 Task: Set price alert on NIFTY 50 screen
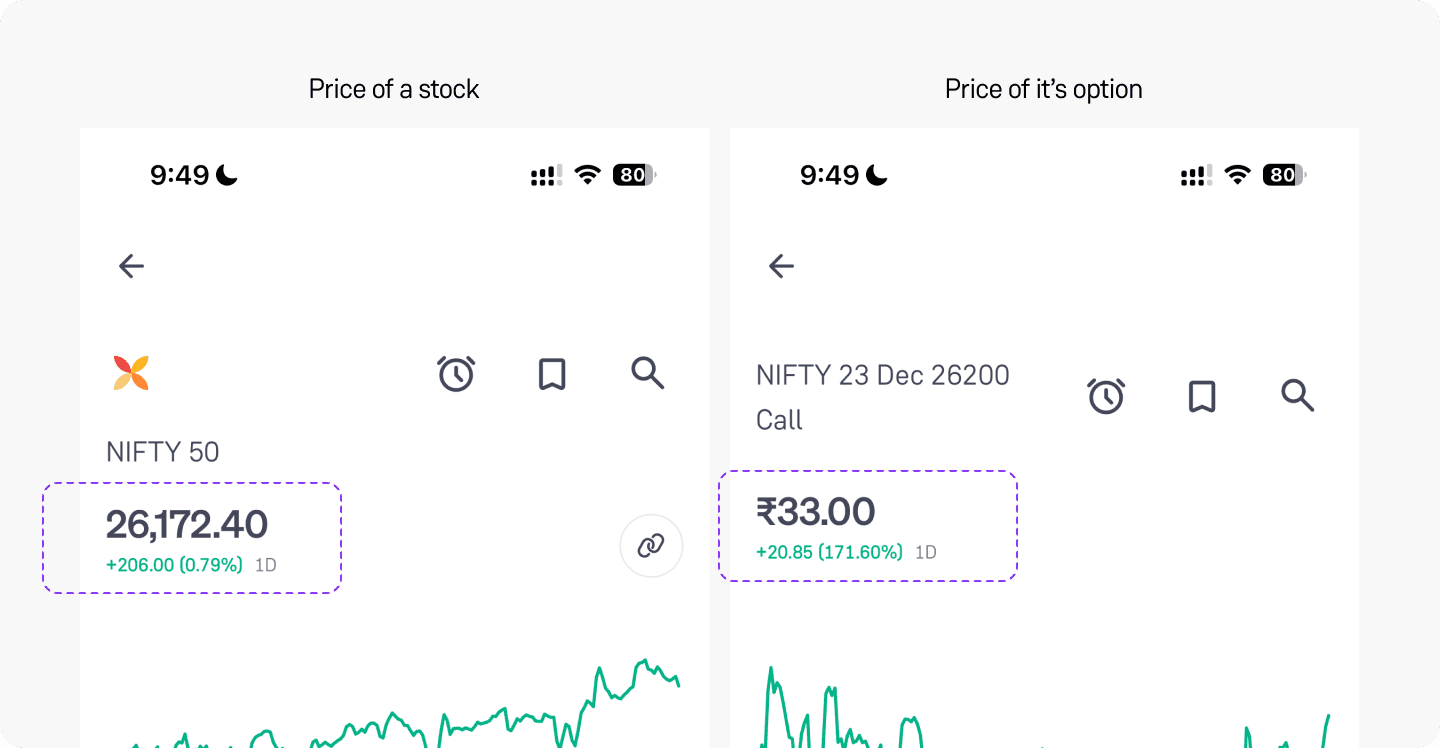456,373
